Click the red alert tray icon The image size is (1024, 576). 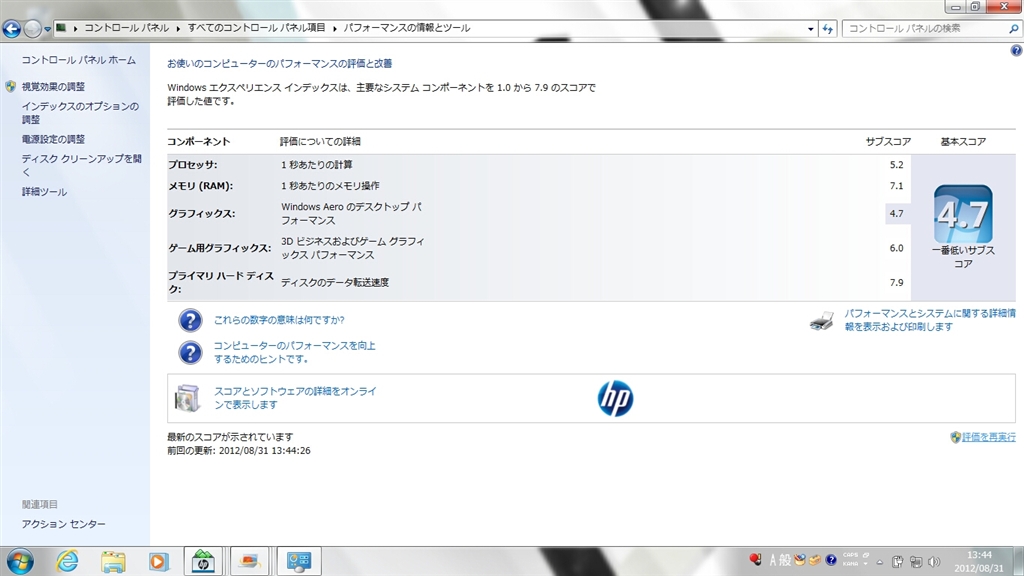[x=756, y=560]
